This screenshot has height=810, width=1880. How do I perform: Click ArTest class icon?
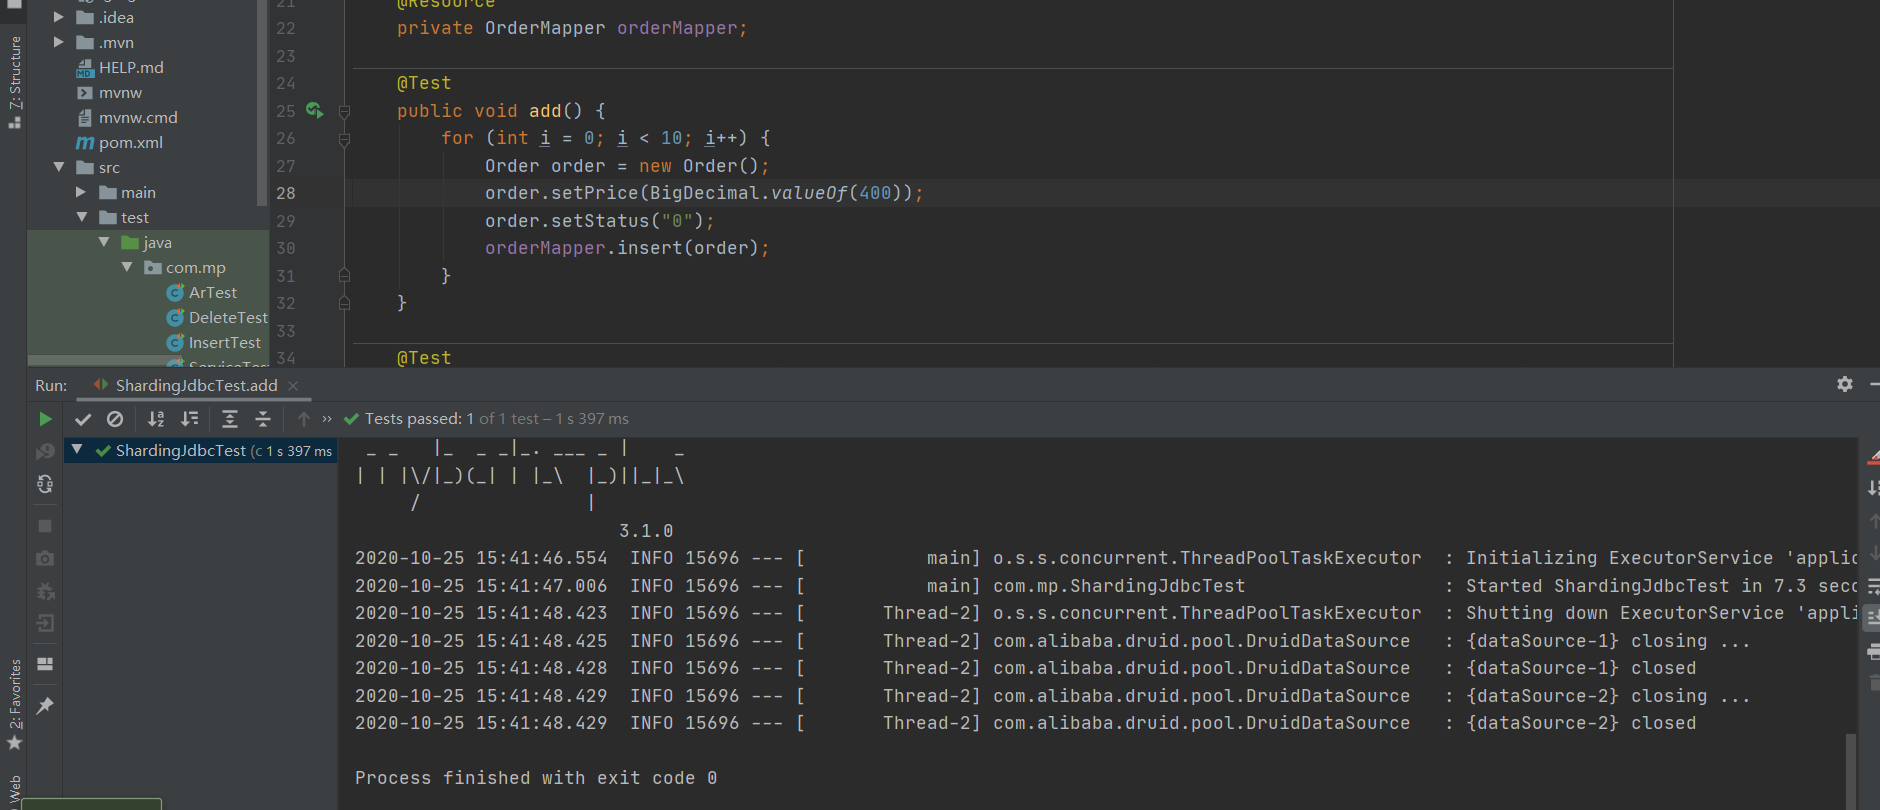click(x=175, y=292)
